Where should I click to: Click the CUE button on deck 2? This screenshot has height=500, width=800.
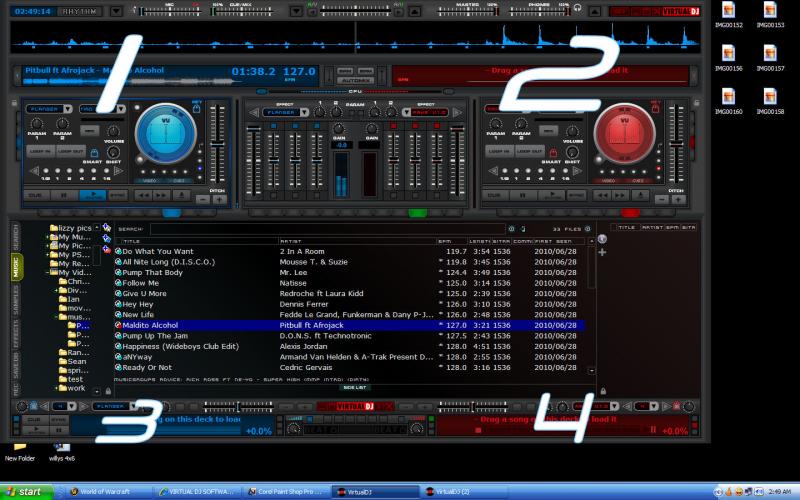coord(495,195)
